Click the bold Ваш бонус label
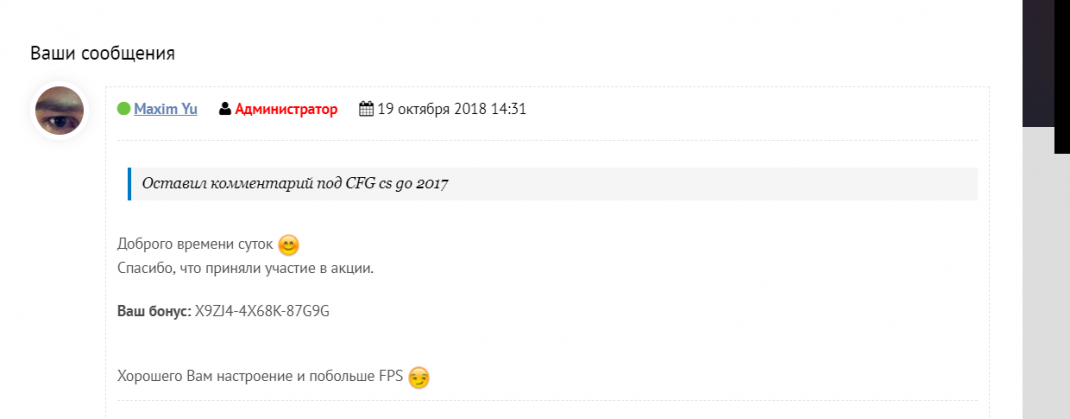 click(x=154, y=311)
